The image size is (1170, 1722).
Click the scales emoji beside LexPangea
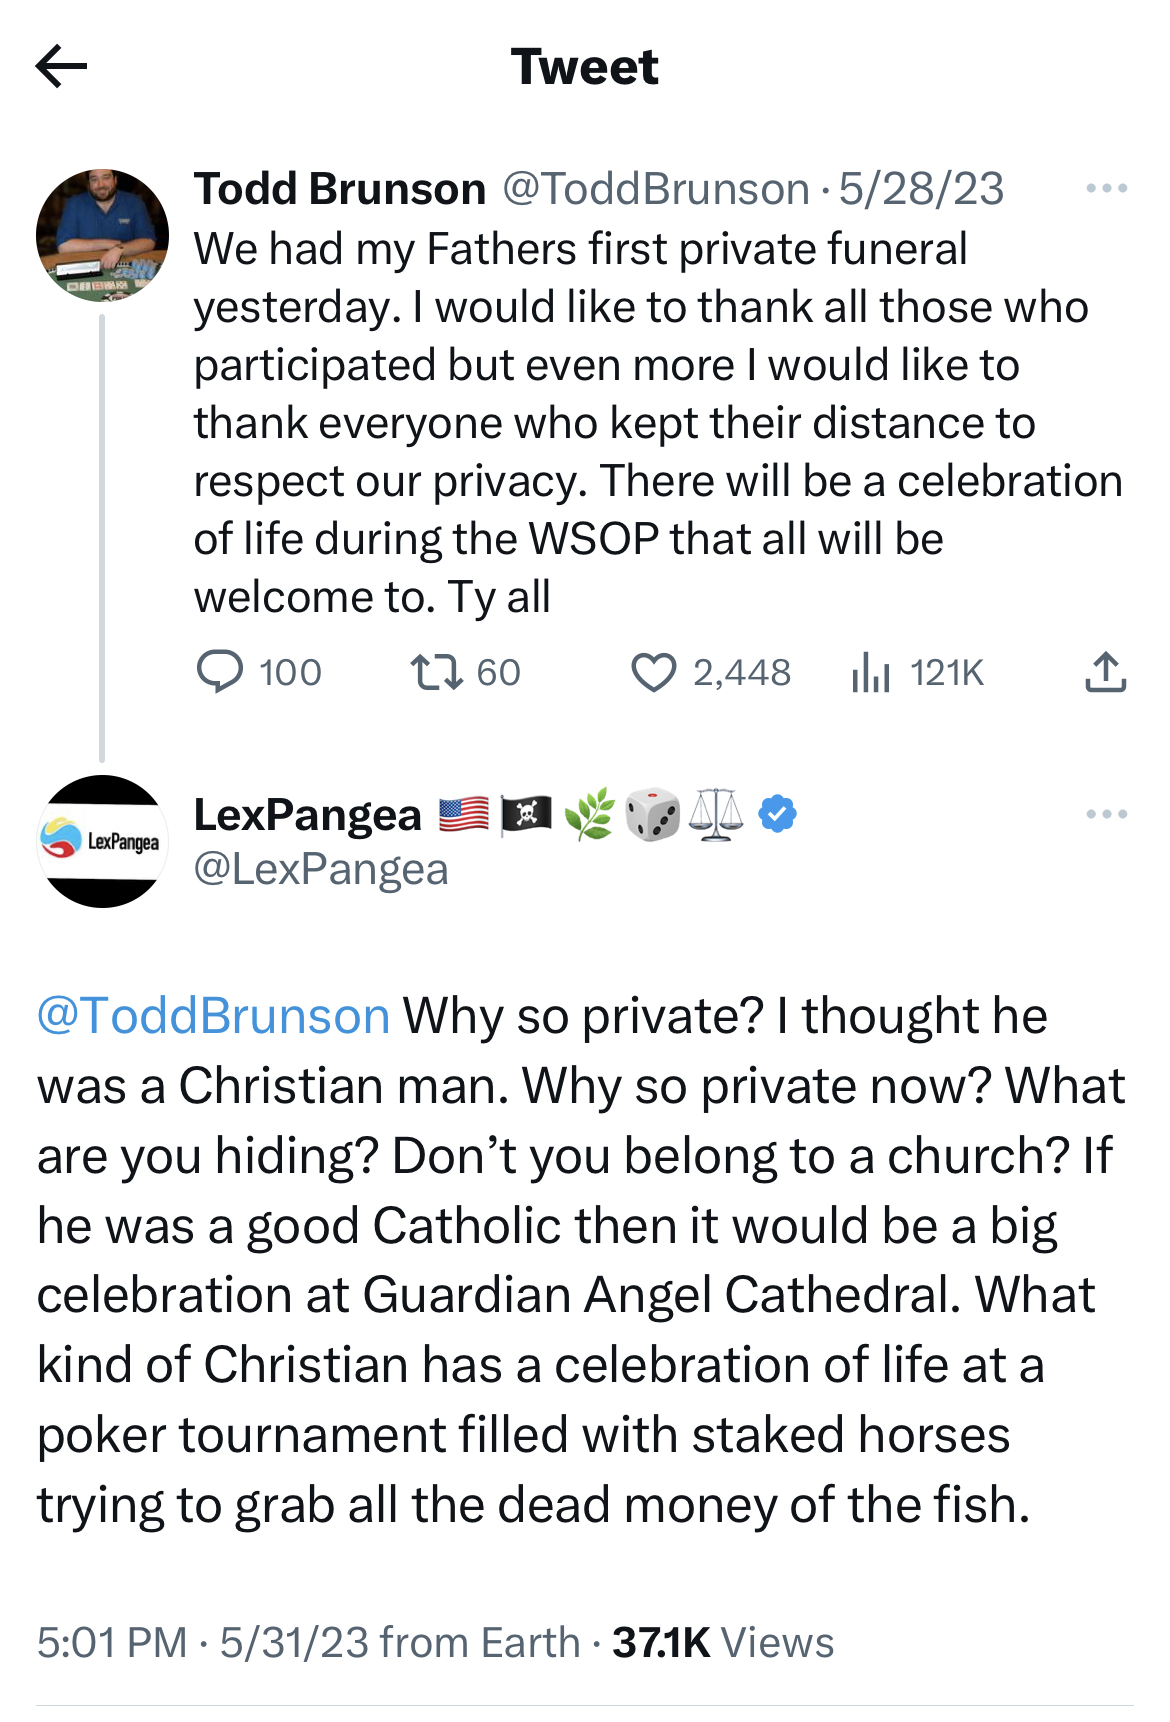[x=717, y=814]
